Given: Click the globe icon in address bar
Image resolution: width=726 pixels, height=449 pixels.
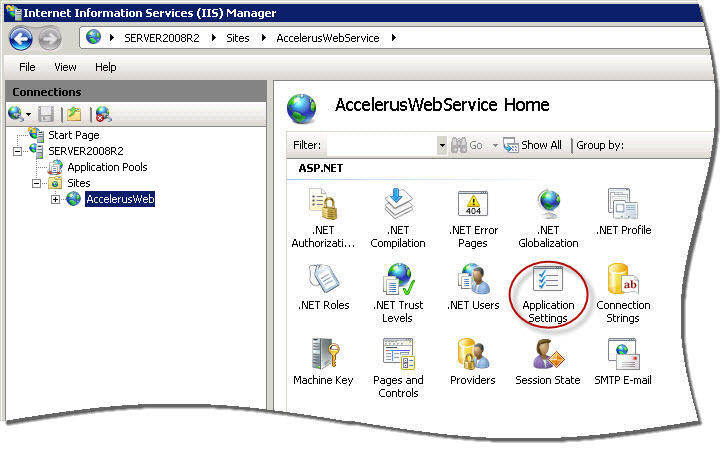Looking at the screenshot, I should coord(94,37).
